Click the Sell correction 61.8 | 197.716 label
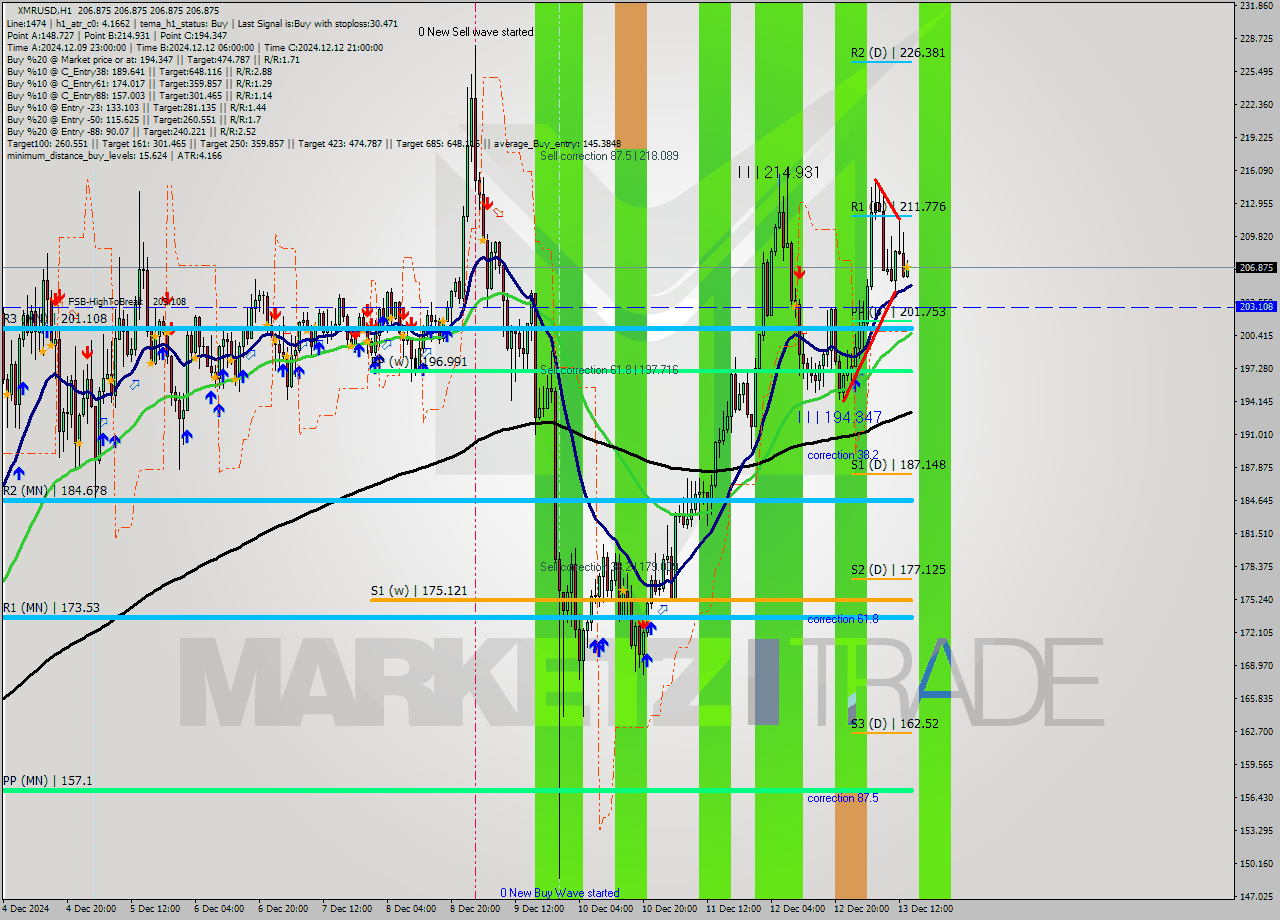Screen dimensions: 1280x920 [609, 370]
